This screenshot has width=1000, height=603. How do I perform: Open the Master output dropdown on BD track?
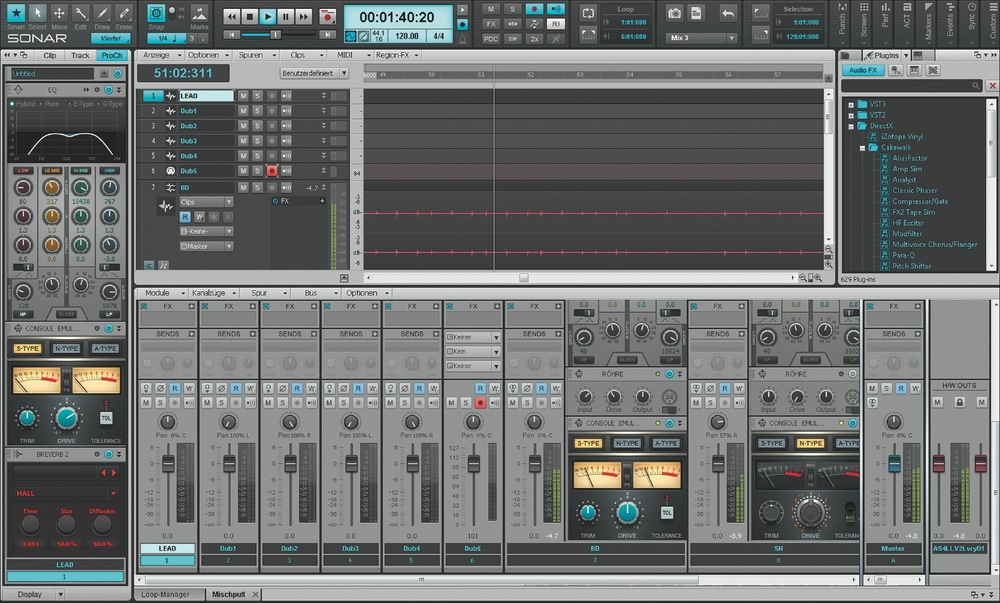pyautogui.click(x=206, y=246)
